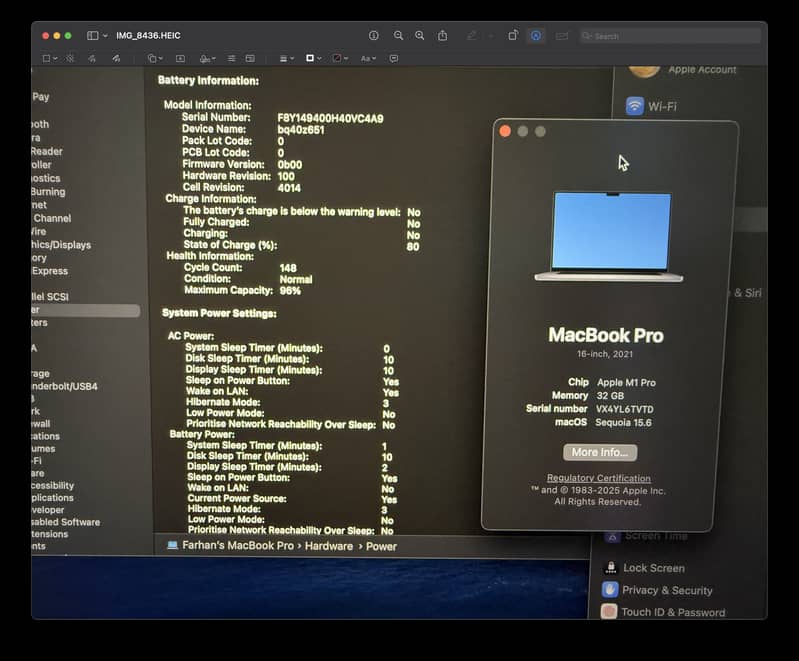
Task: Insert a text box with Text tool
Action: point(179,58)
